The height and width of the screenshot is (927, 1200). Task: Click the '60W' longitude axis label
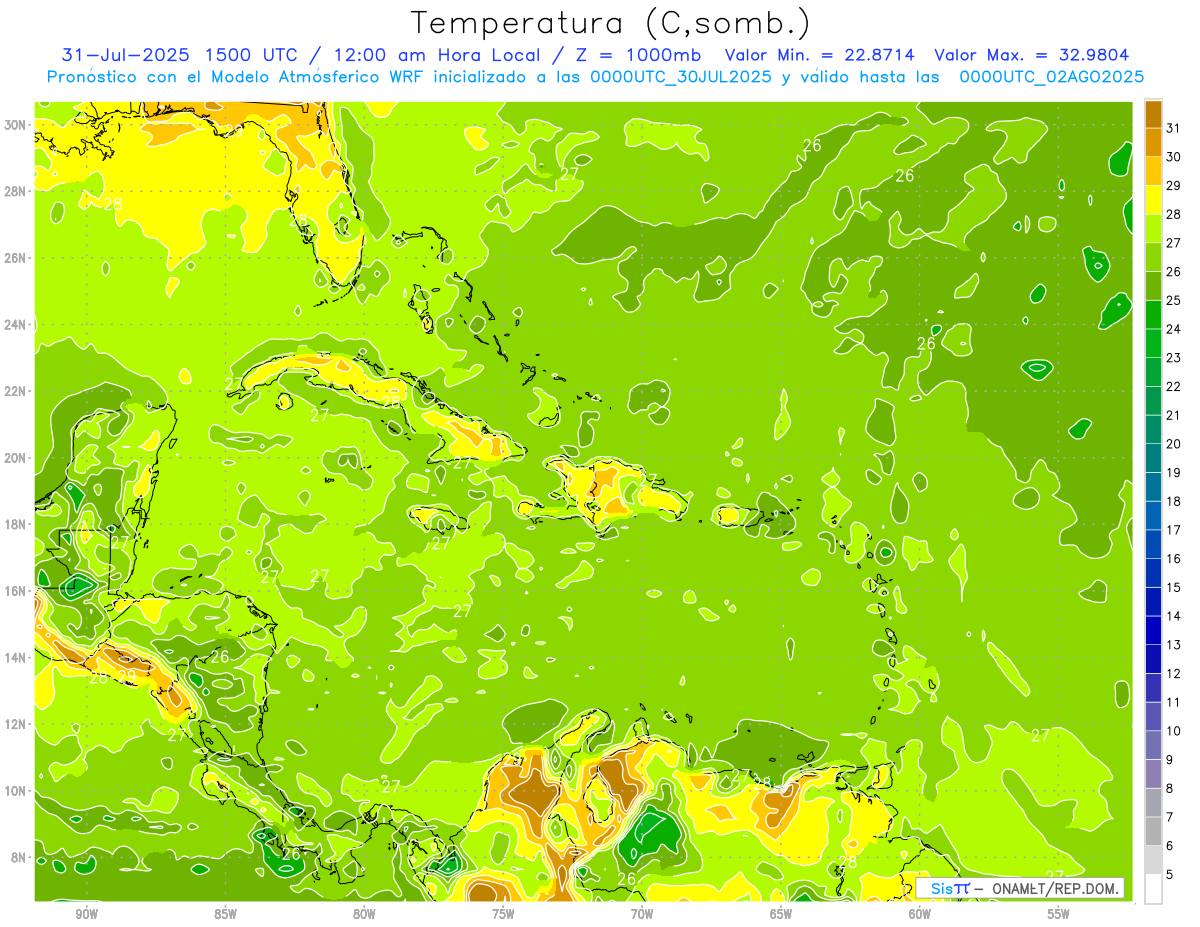click(920, 914)
